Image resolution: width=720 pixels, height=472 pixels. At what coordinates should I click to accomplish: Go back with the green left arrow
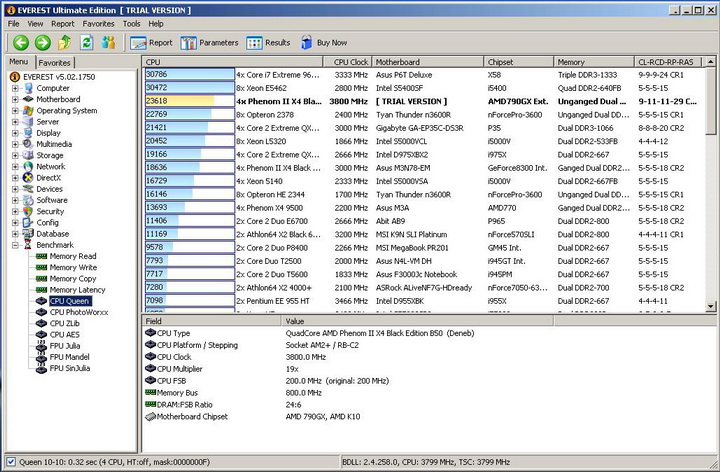[x=21, y=43]
